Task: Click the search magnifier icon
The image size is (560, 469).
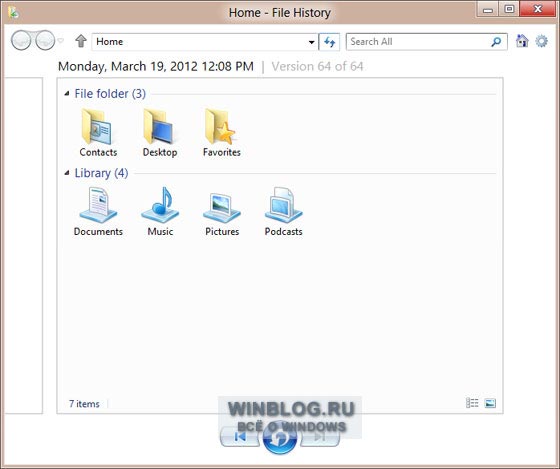Action: [496, 42]
